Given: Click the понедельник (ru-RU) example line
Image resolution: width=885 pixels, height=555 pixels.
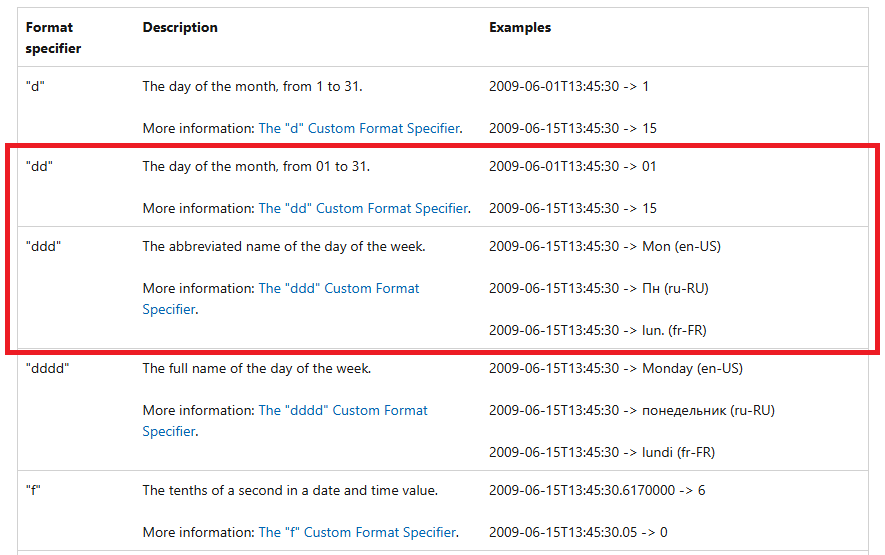Looking at the screenshot, I should (x=631, y=411).
